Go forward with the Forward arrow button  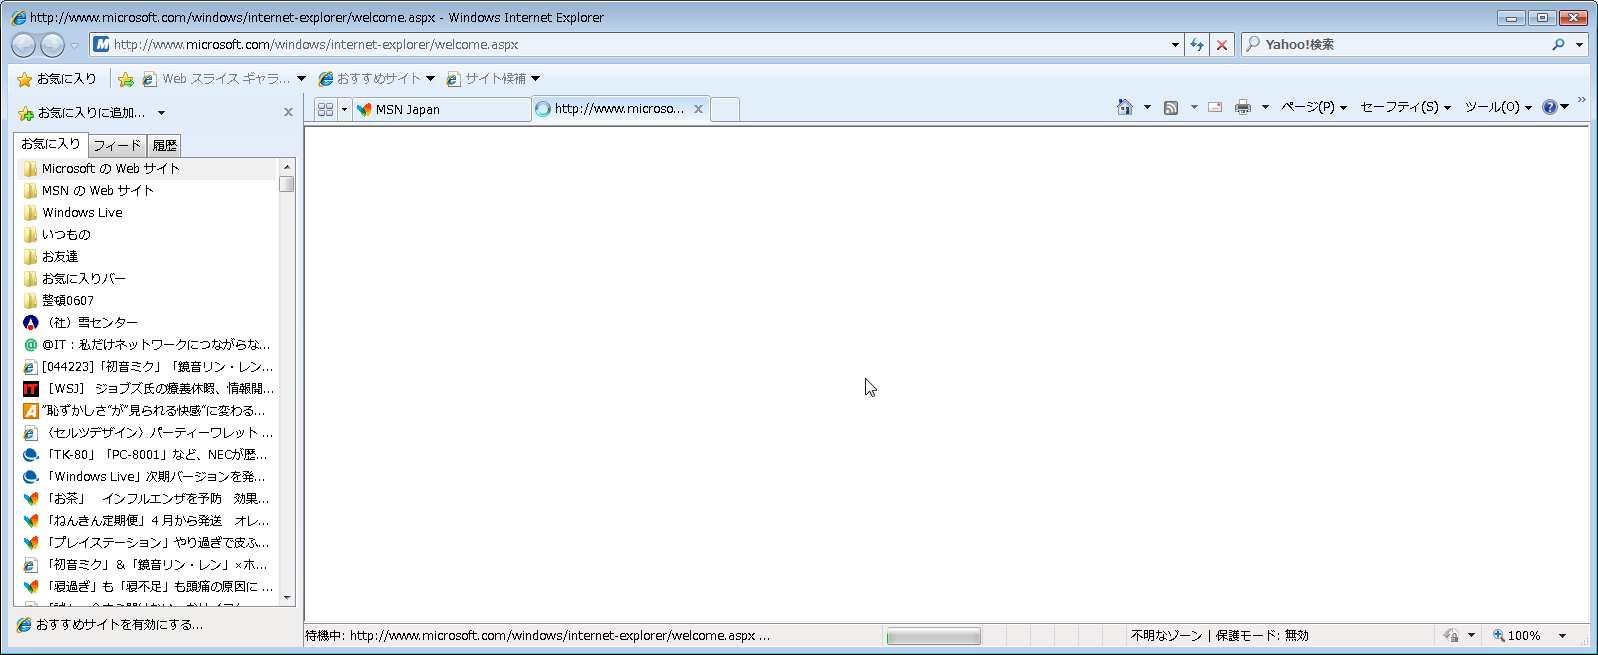tap(52, 44)
